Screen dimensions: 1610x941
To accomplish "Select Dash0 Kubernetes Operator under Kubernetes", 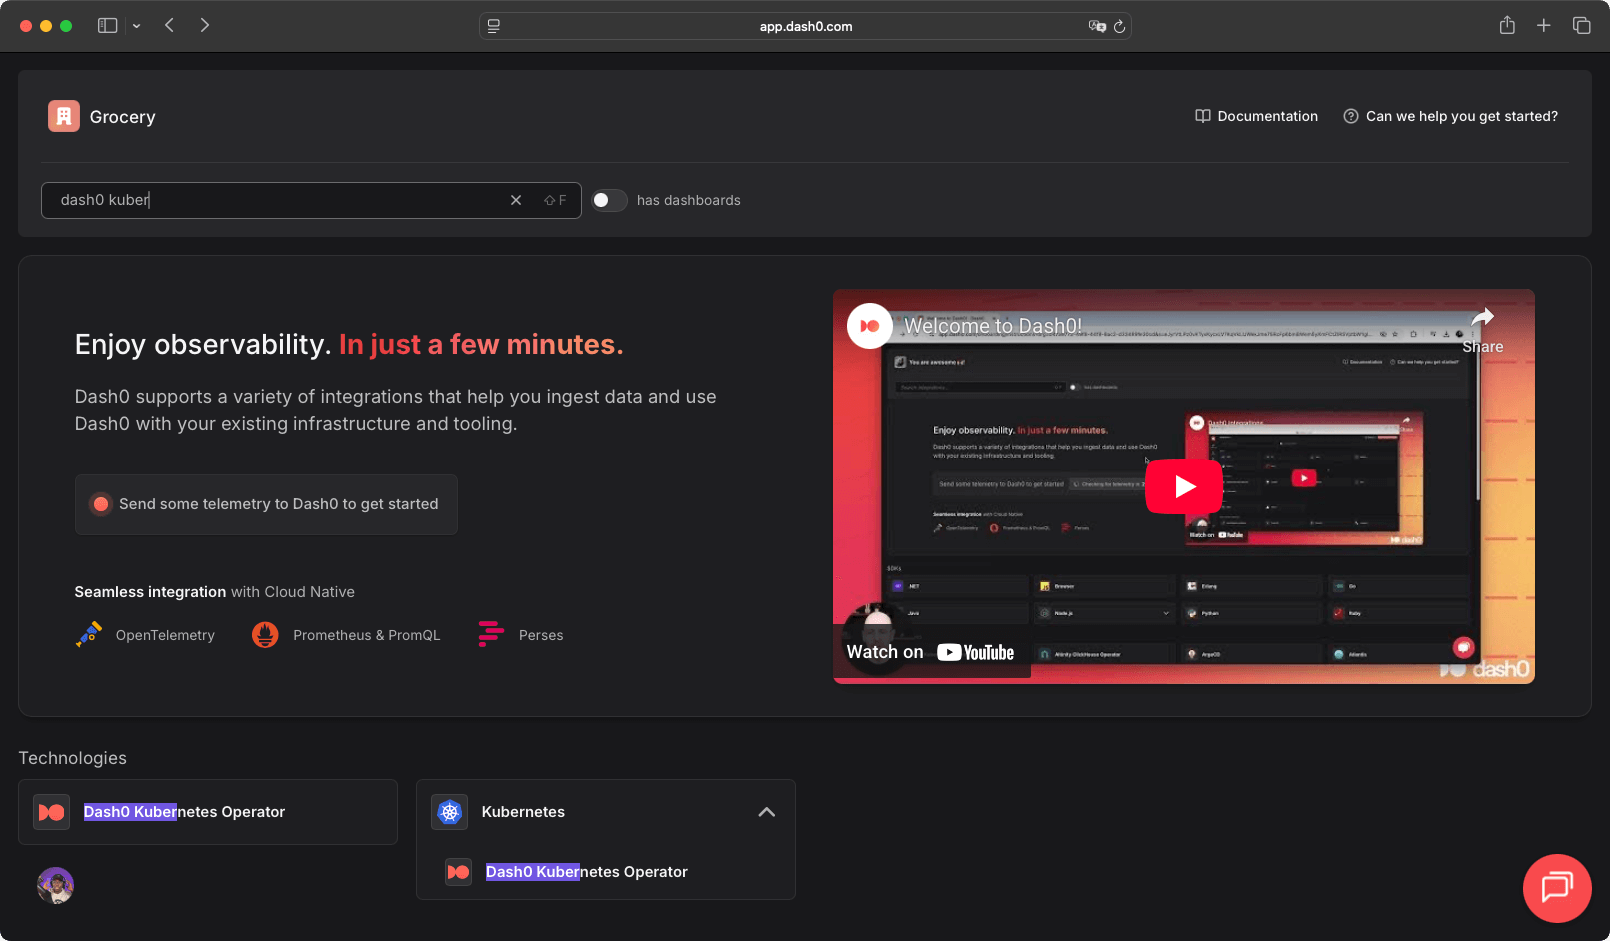I will (586, 872).
